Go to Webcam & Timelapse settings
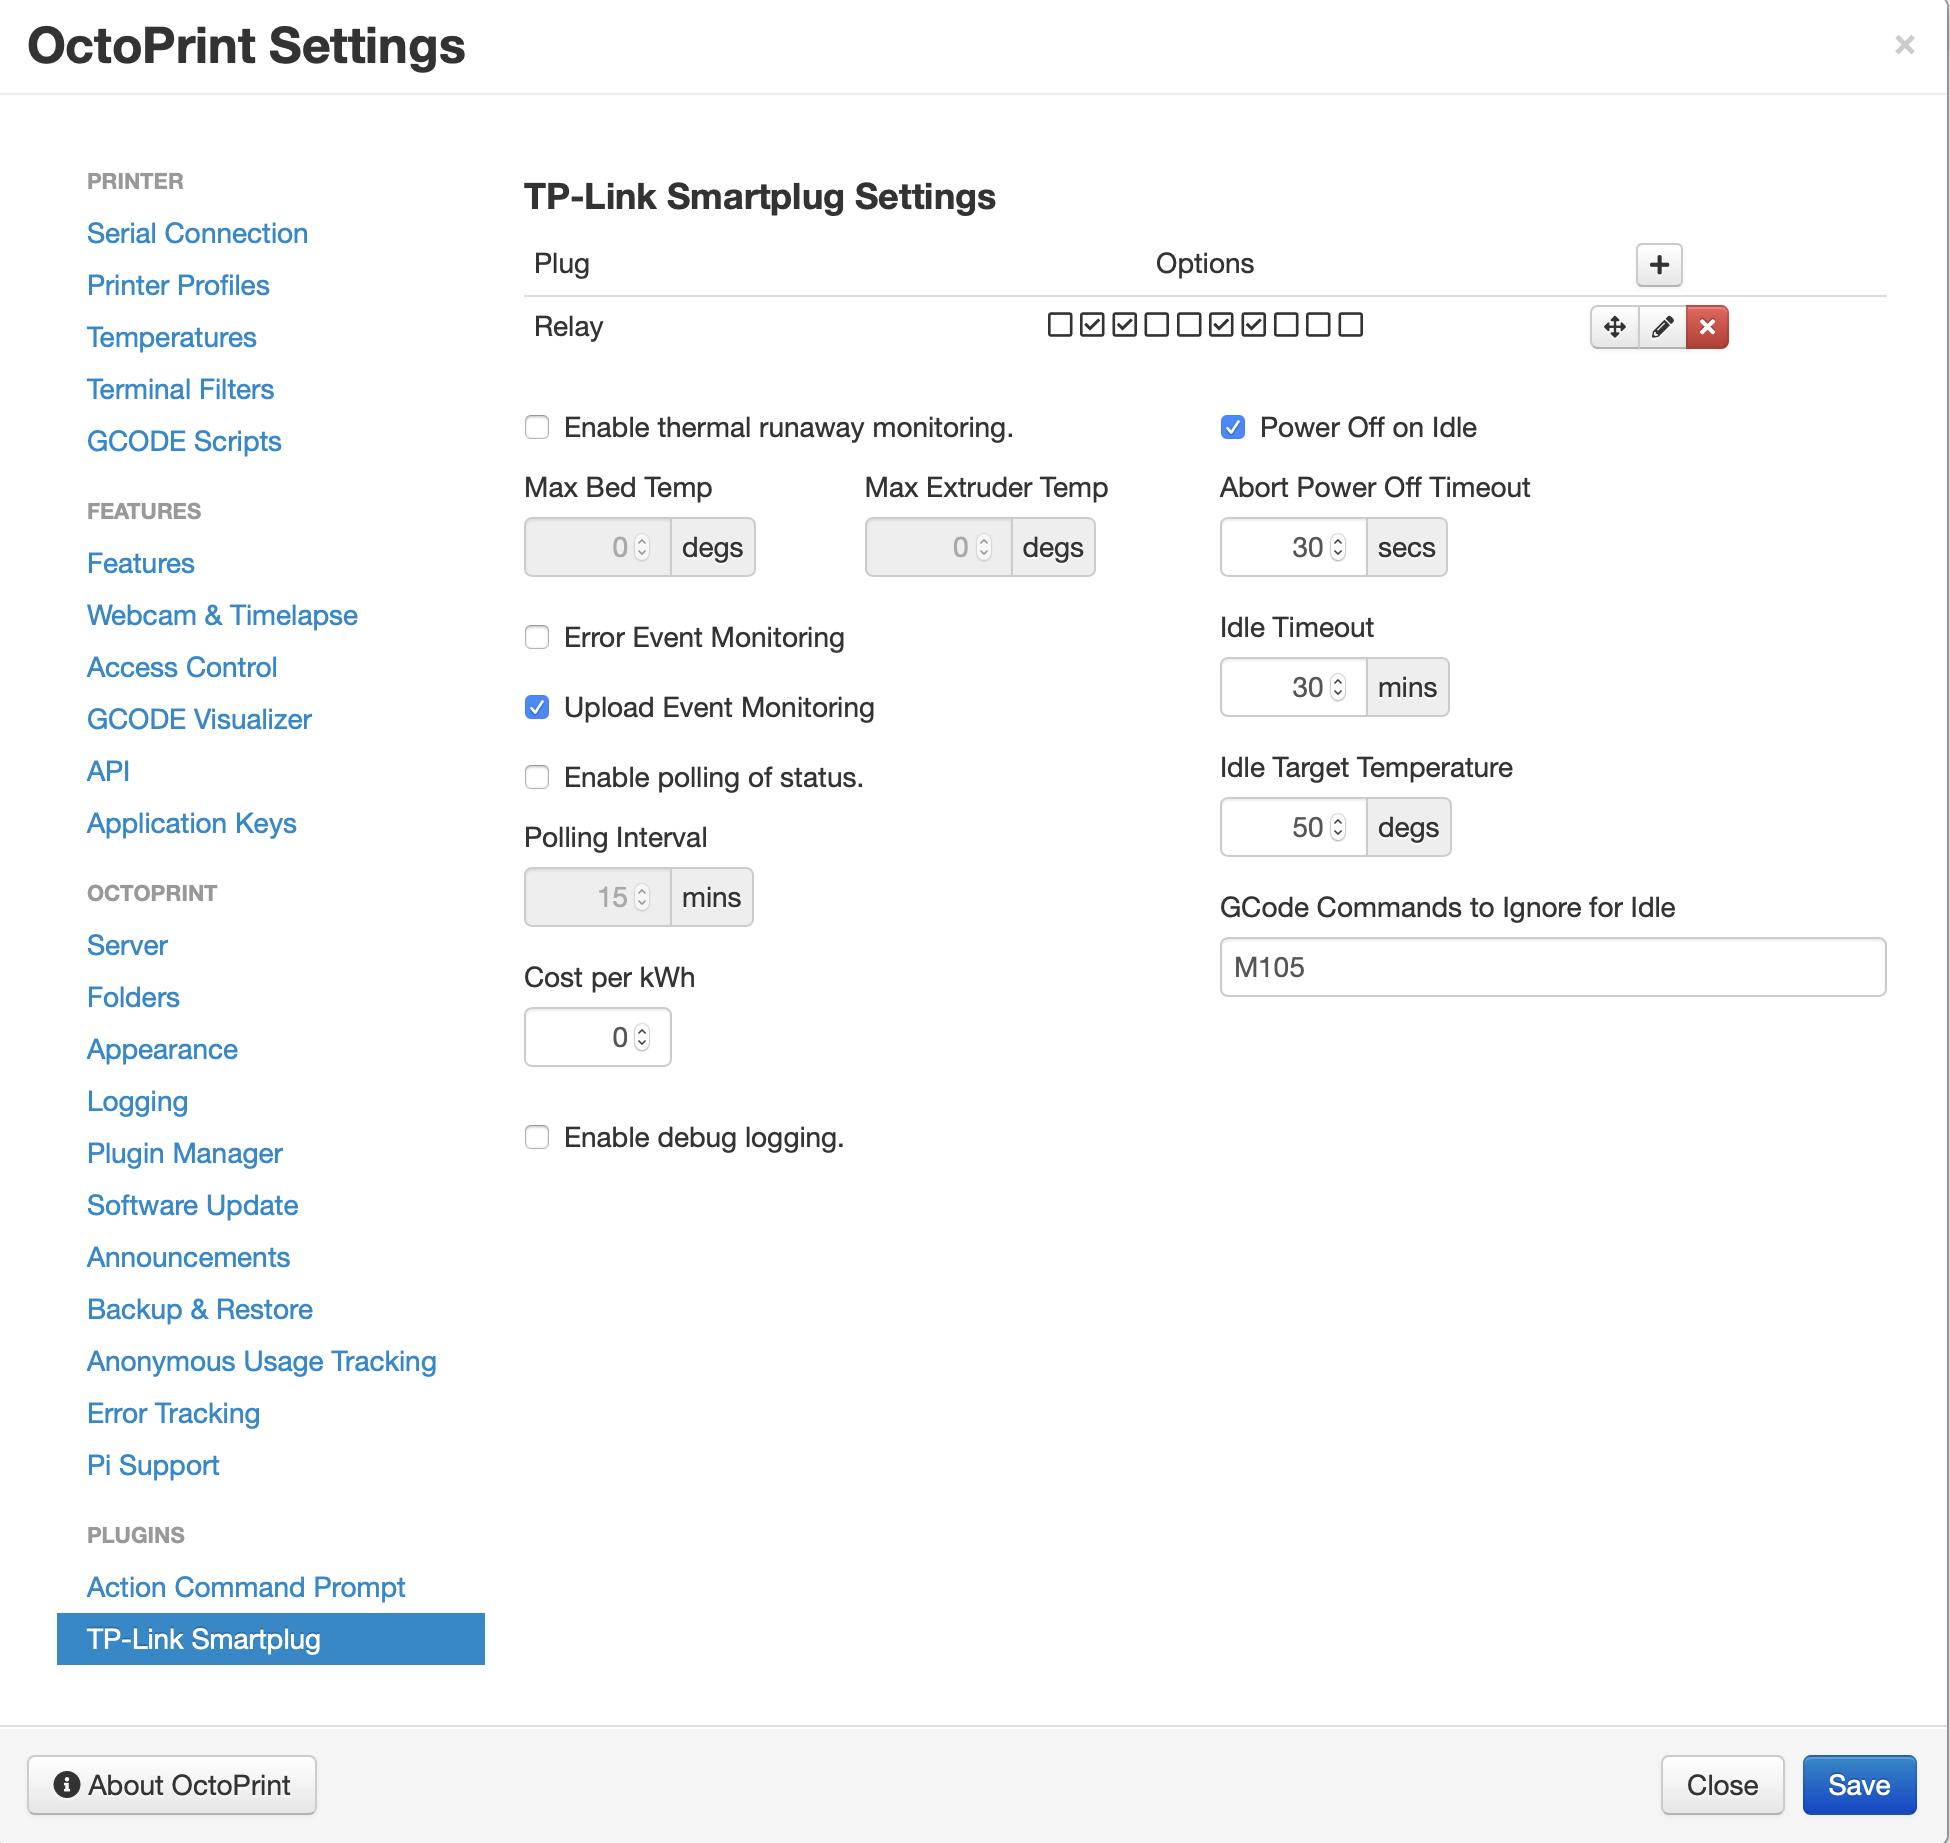 point(222,616)
